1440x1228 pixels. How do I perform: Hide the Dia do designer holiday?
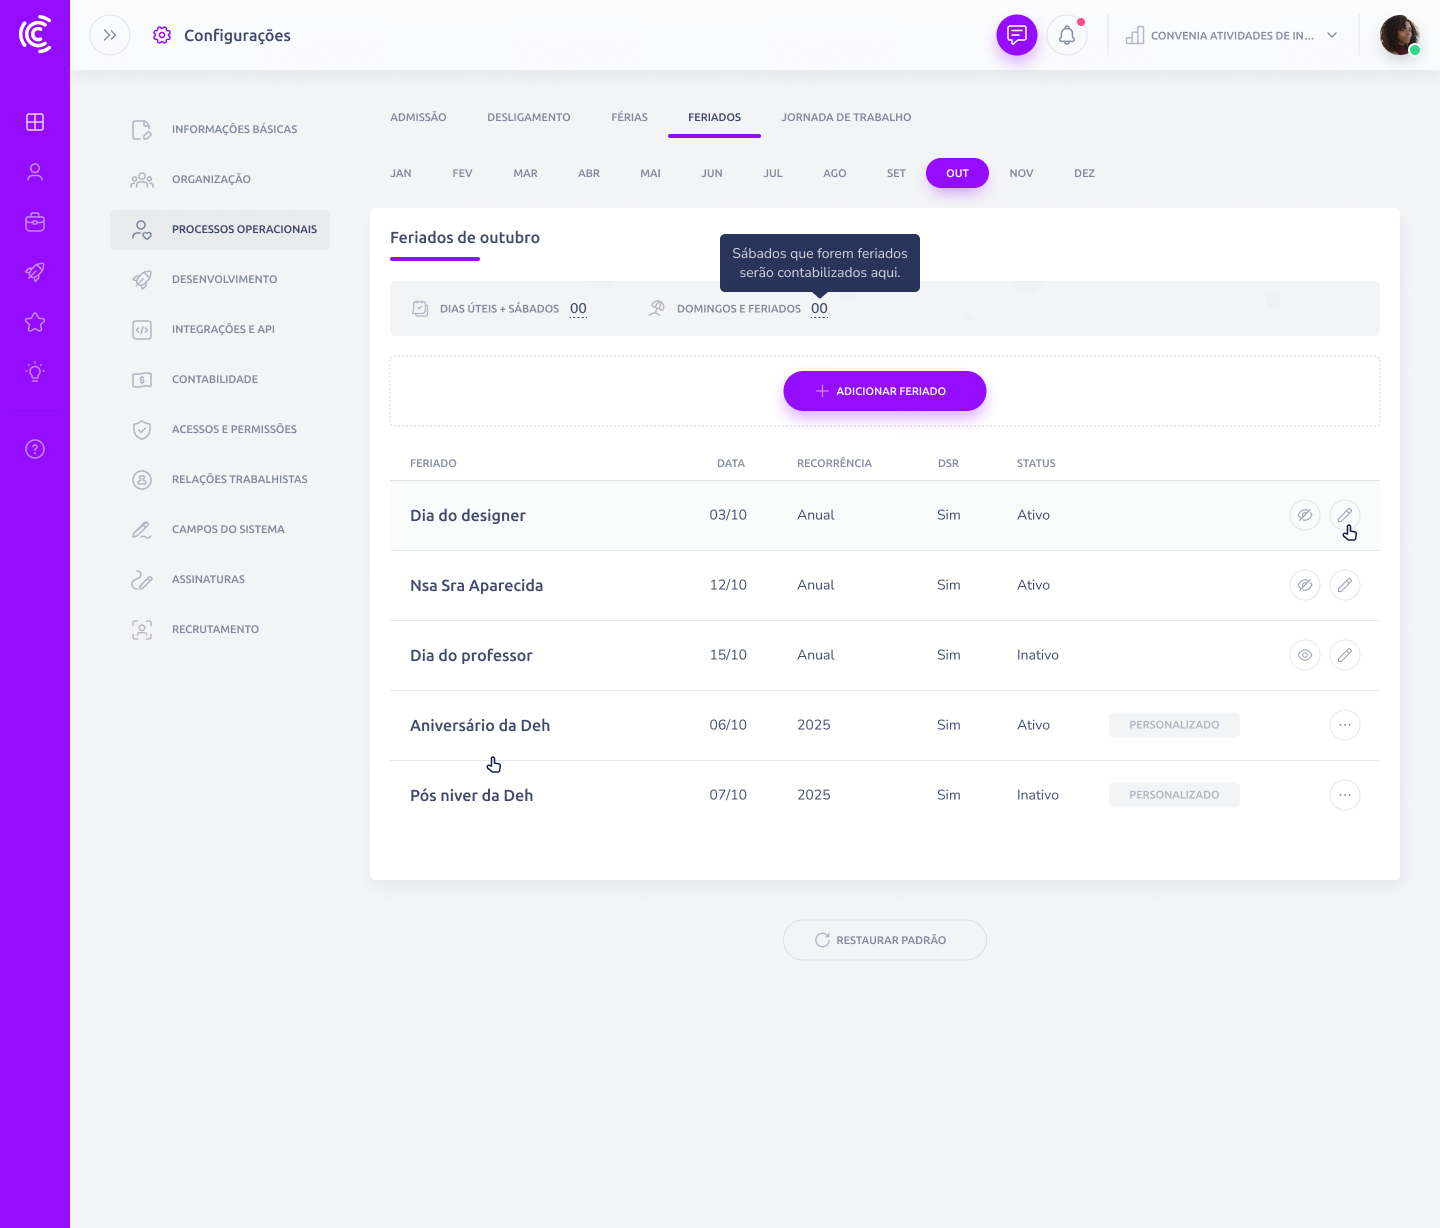coord(1304,515)
